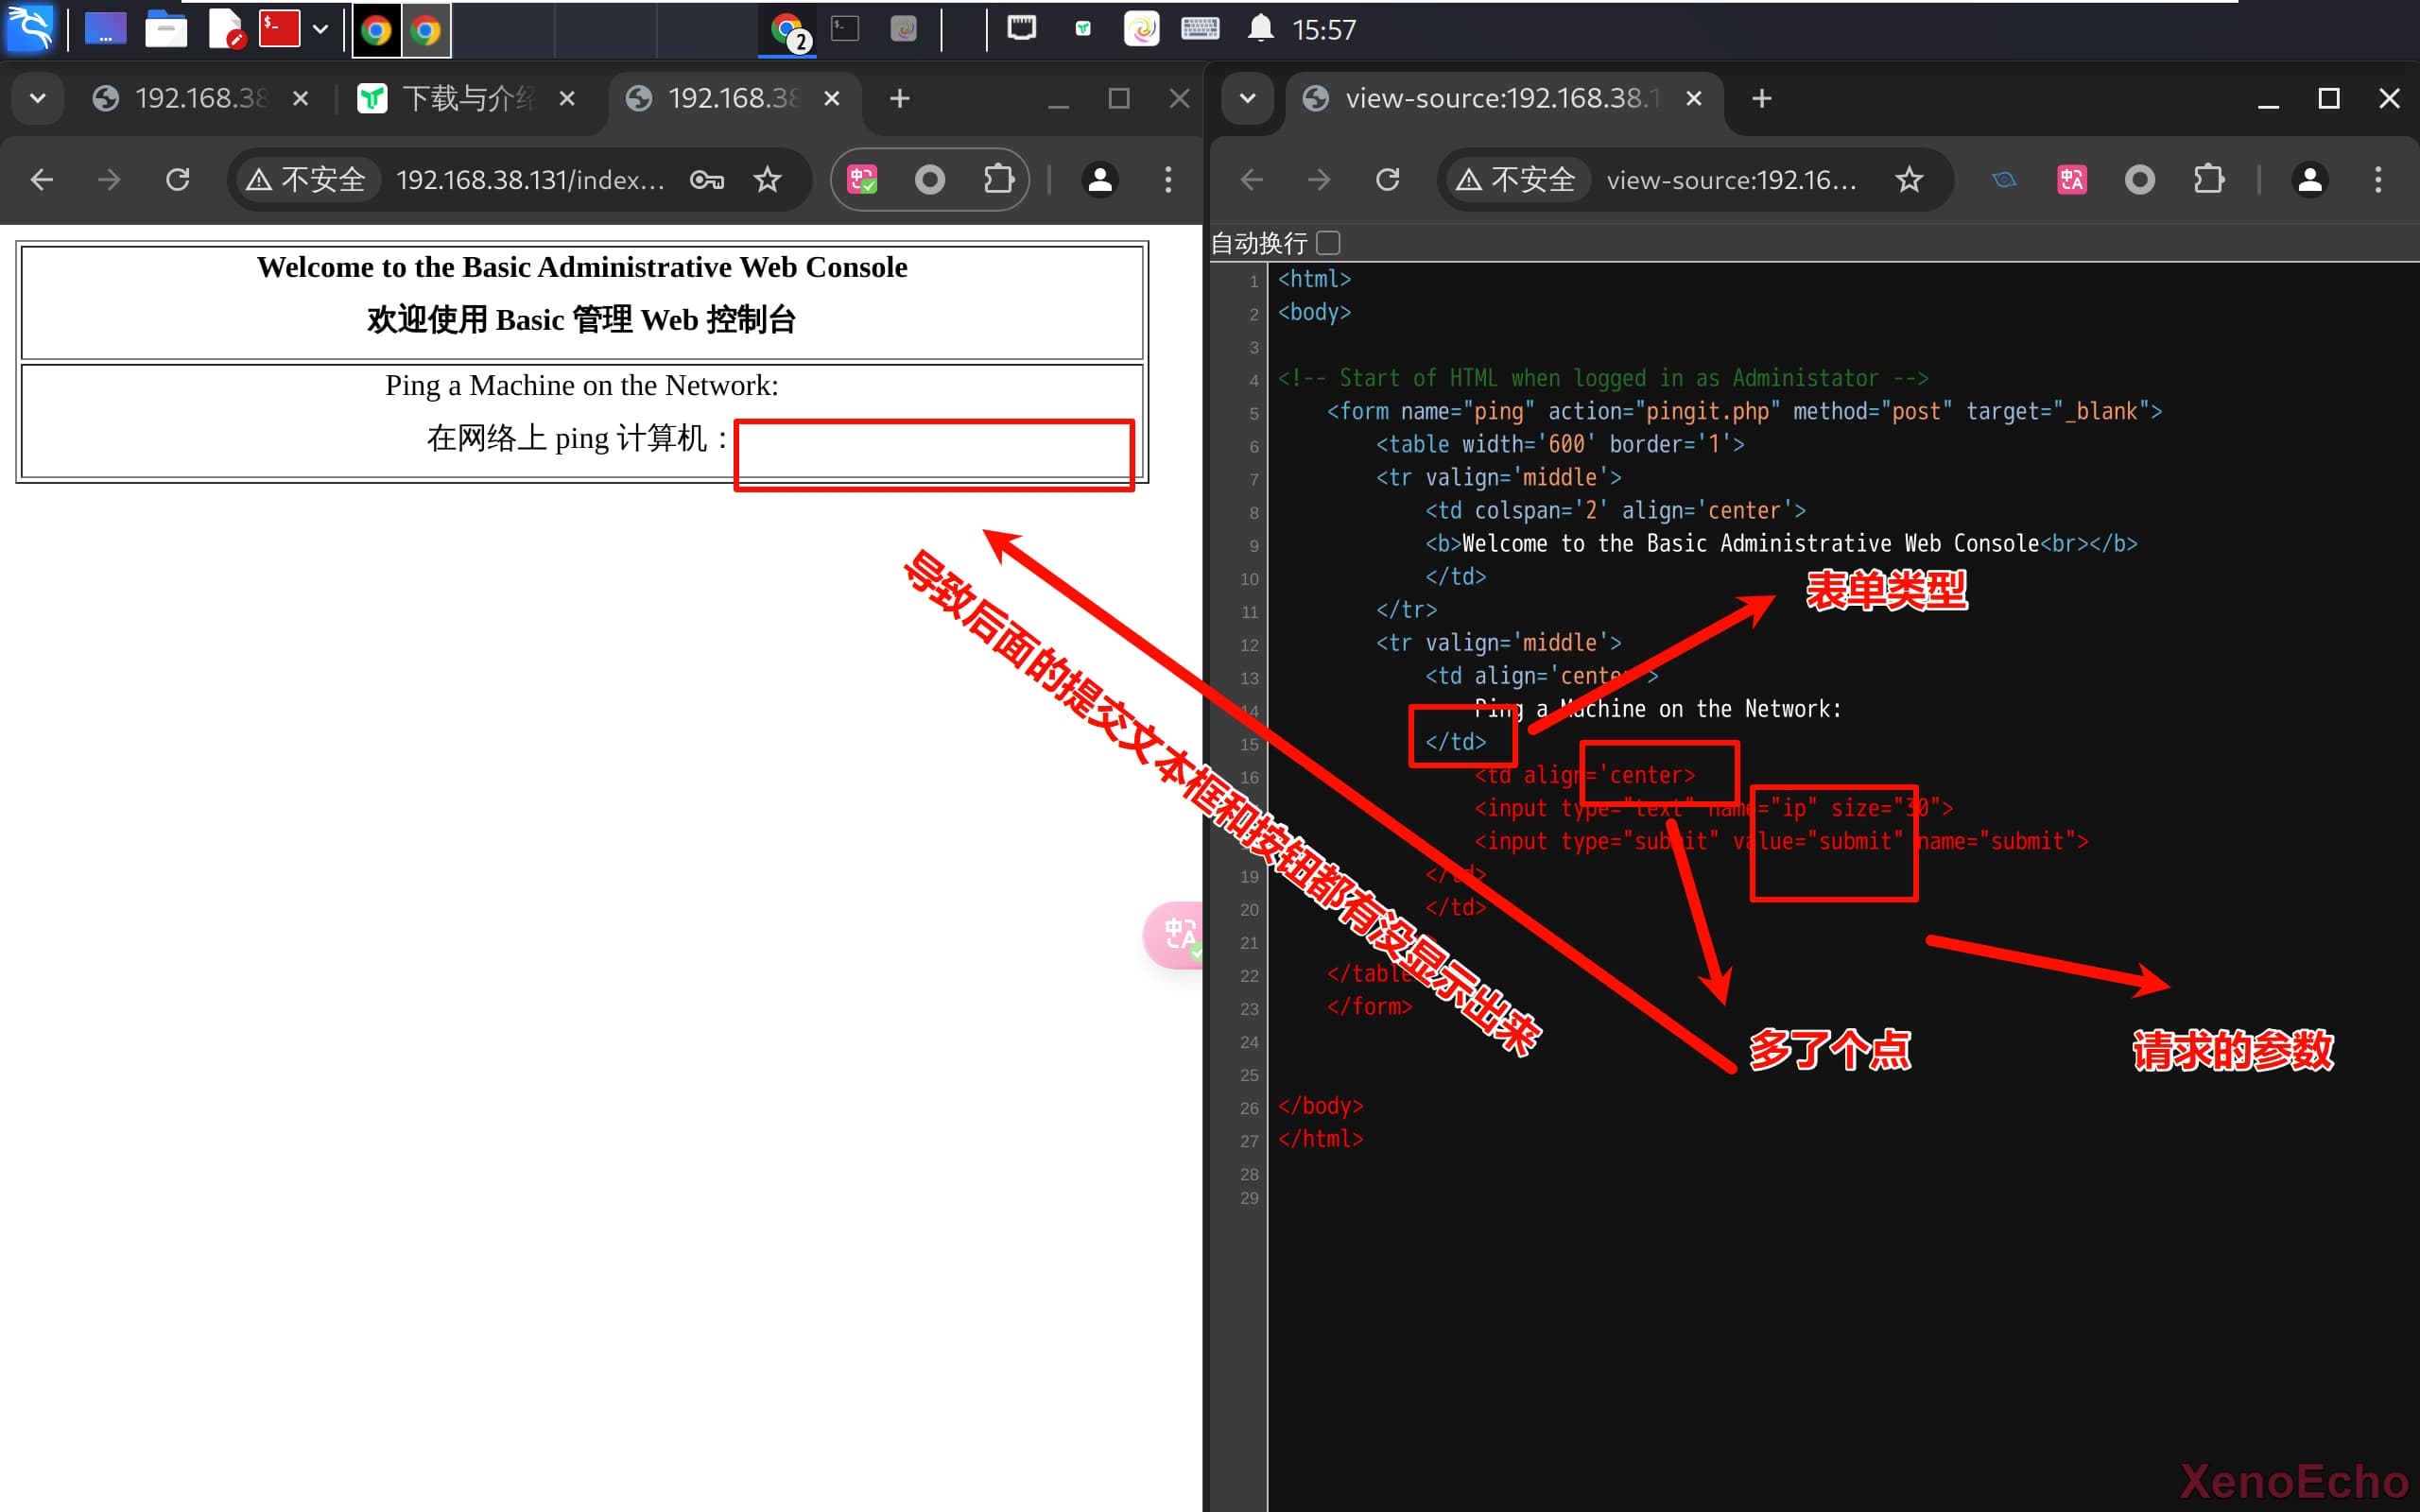Open the red terminal launcher icon
The width and height of the screenshot is (2420, 1512).
pyautogui.click(x=279, y=29)
